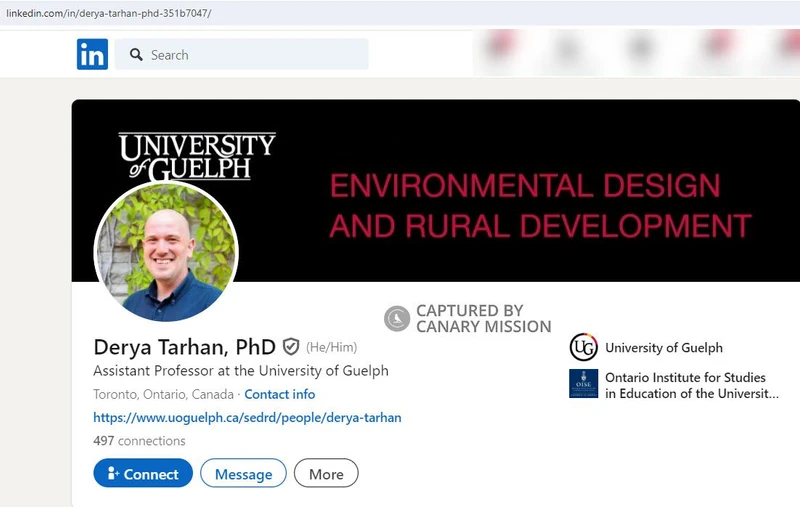Screen dimensions: 800x507
Task: Open the uoguelph.ca profile website link
Action: tap(247, 417)
